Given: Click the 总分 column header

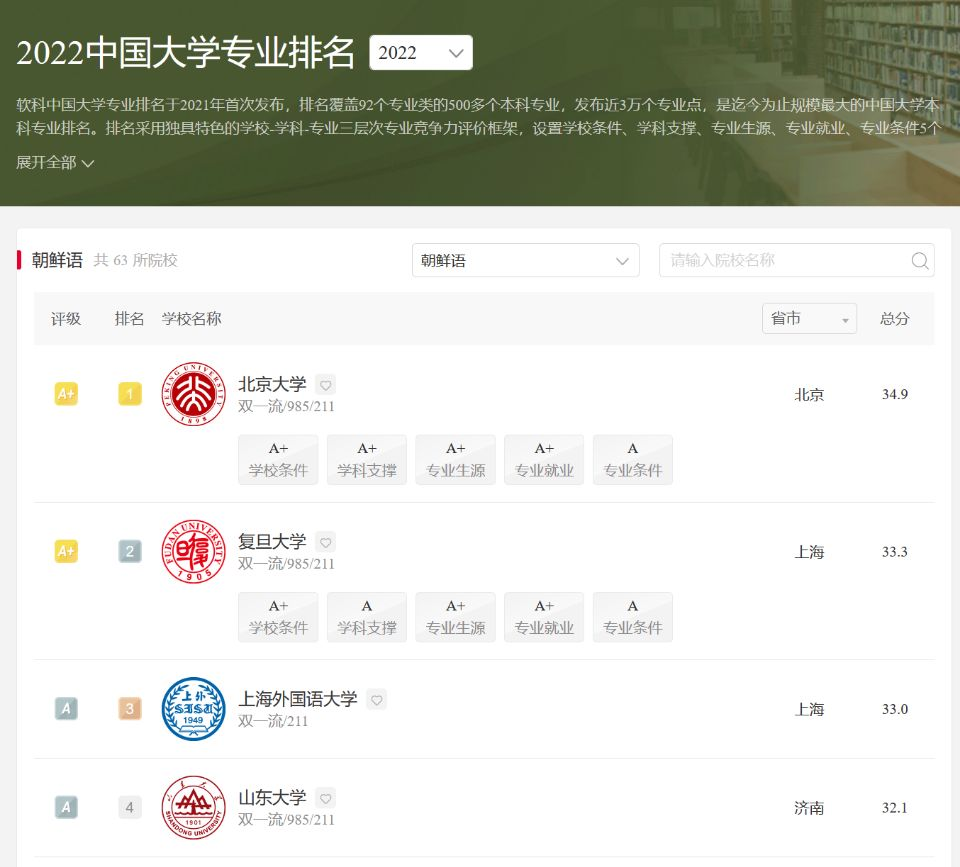Looking at the screenshot, I should click(x=894, y=318).
